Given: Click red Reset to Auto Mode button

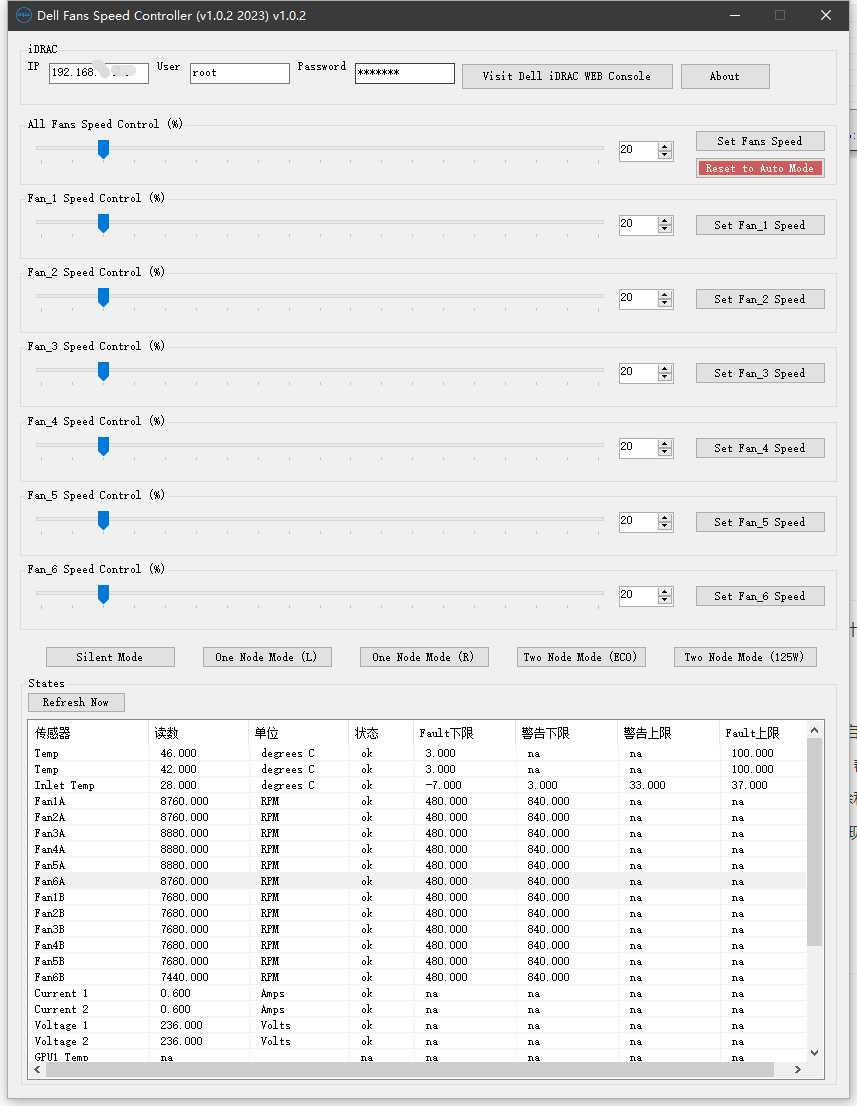Looking at the screenshot, I should (x=760, y=168).
